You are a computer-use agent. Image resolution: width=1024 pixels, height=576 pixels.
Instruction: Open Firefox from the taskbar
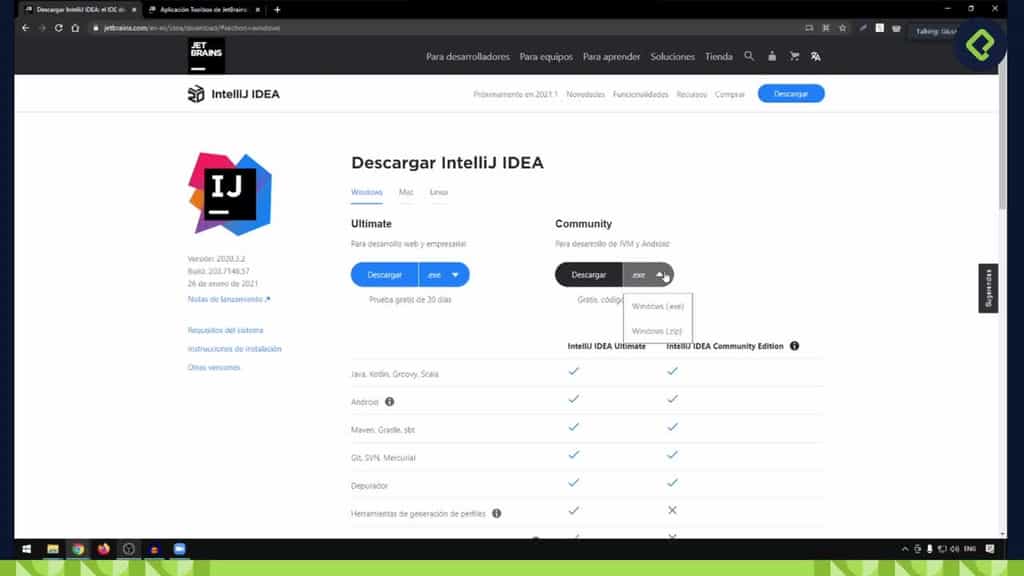coord(103,549)
